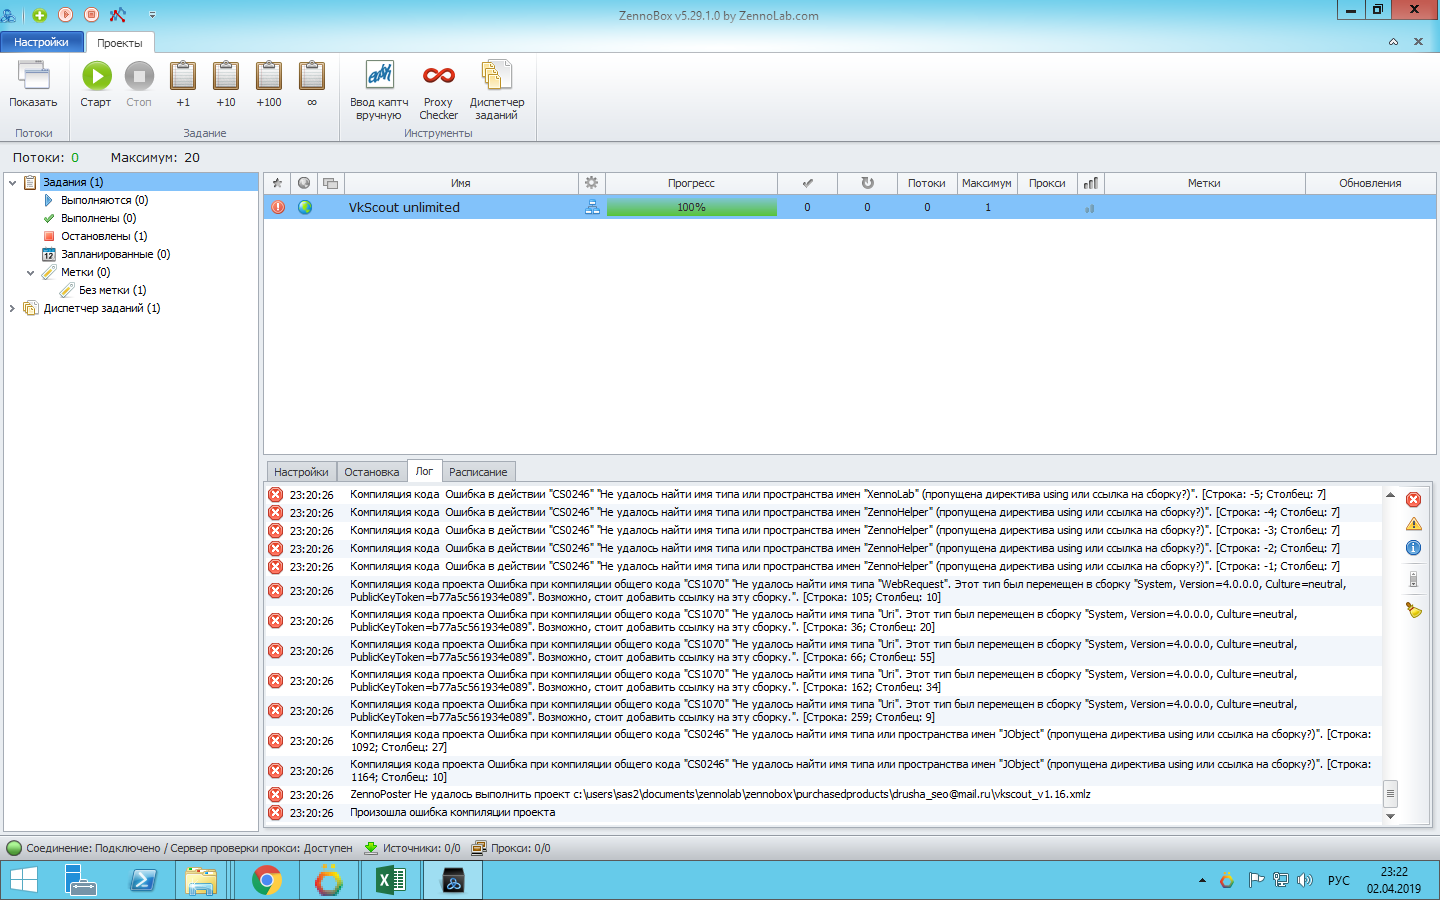Viewport: 1440px width, 900px height.
Task: Click the gear column header icon
Action: coord(592,183)
